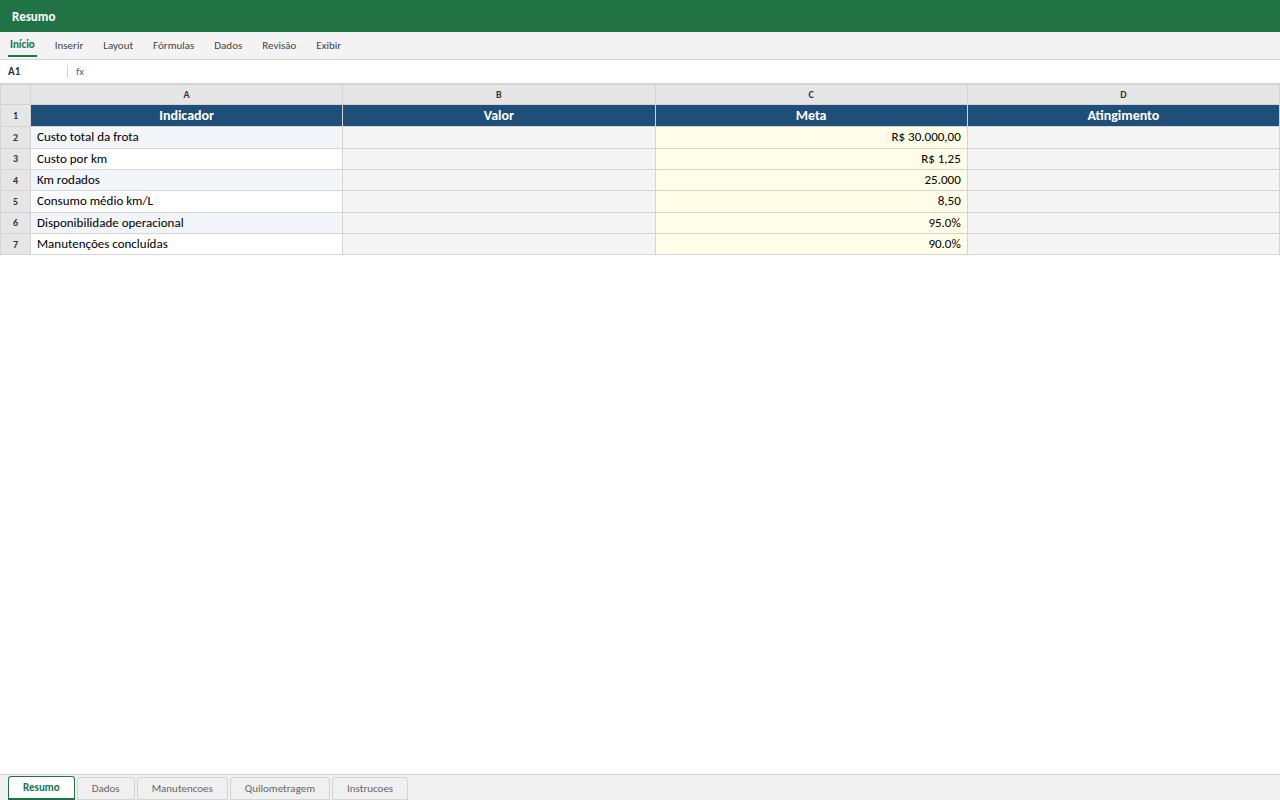The width and height of the screenshot is (1280, 800).
Task: Select cell 'Disponibilidade operacional'
Action: pos(186,223)
